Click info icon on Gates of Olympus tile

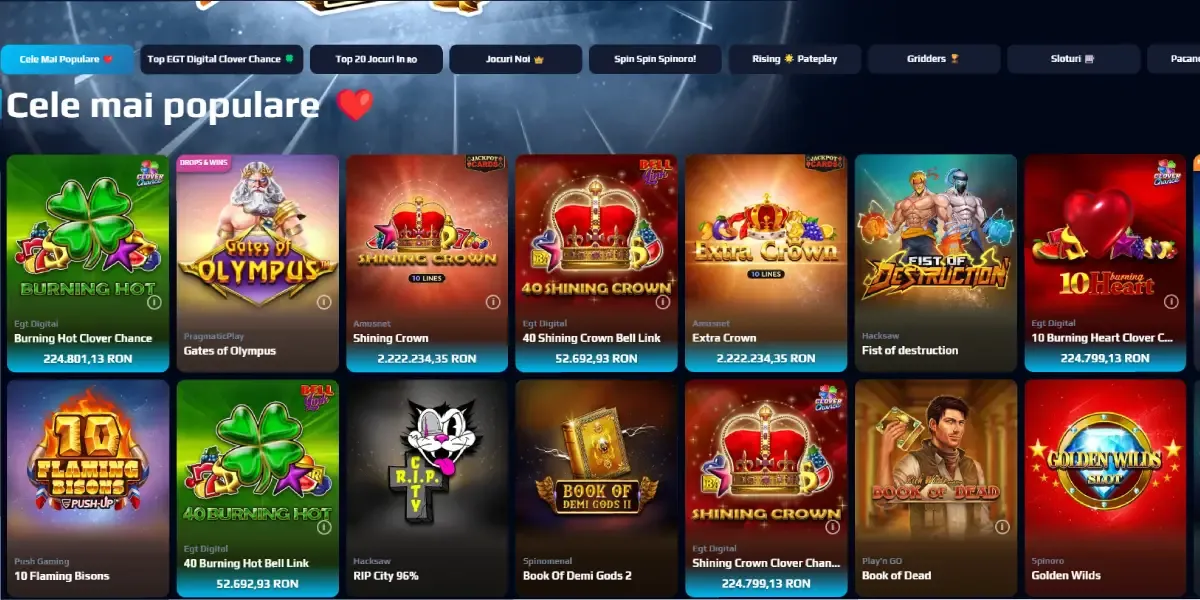(324, 301)
